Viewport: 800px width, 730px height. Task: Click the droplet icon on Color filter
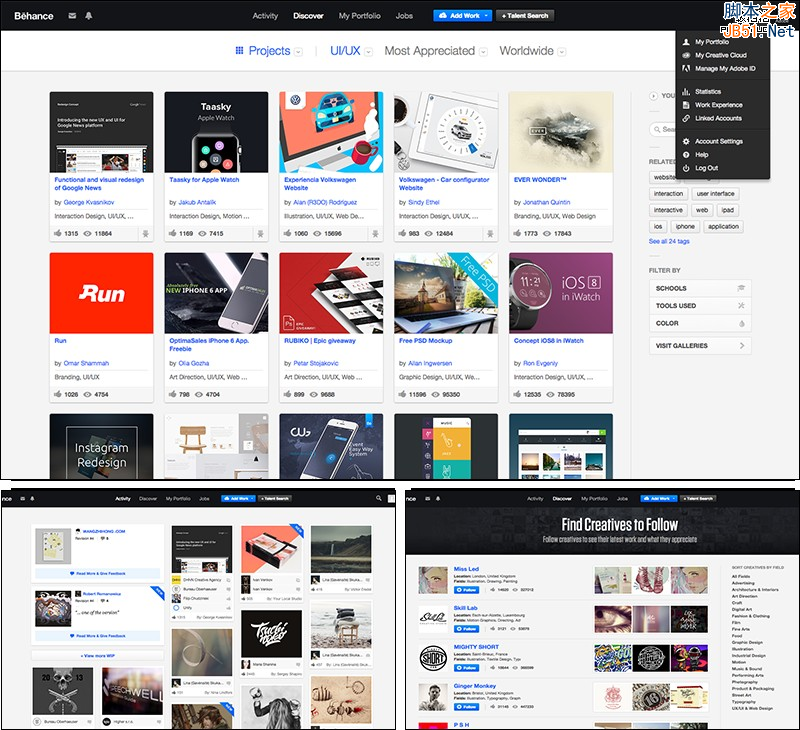pos(741,324)
